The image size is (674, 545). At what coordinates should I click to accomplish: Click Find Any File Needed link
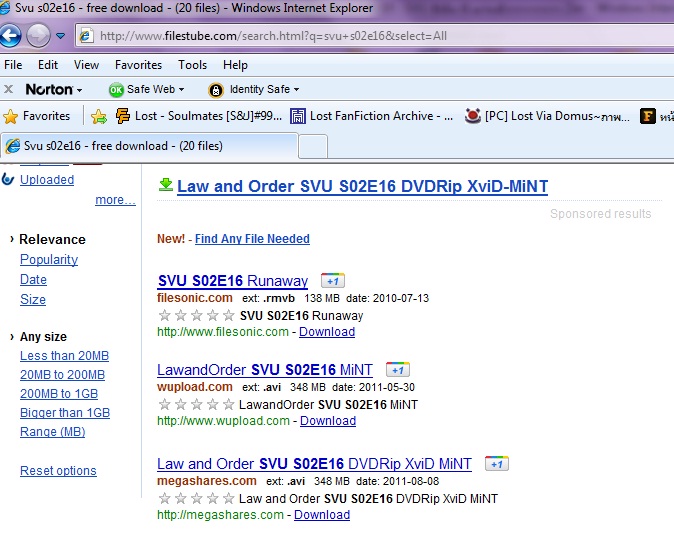click(x=252, y=239)
